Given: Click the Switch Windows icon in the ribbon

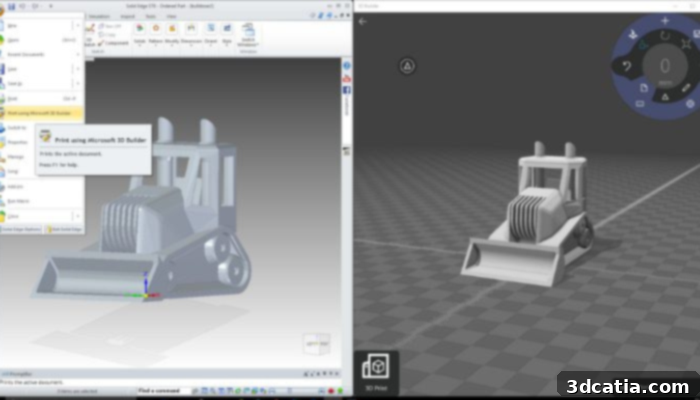Looking at the screenshot, I should (248, 29).
